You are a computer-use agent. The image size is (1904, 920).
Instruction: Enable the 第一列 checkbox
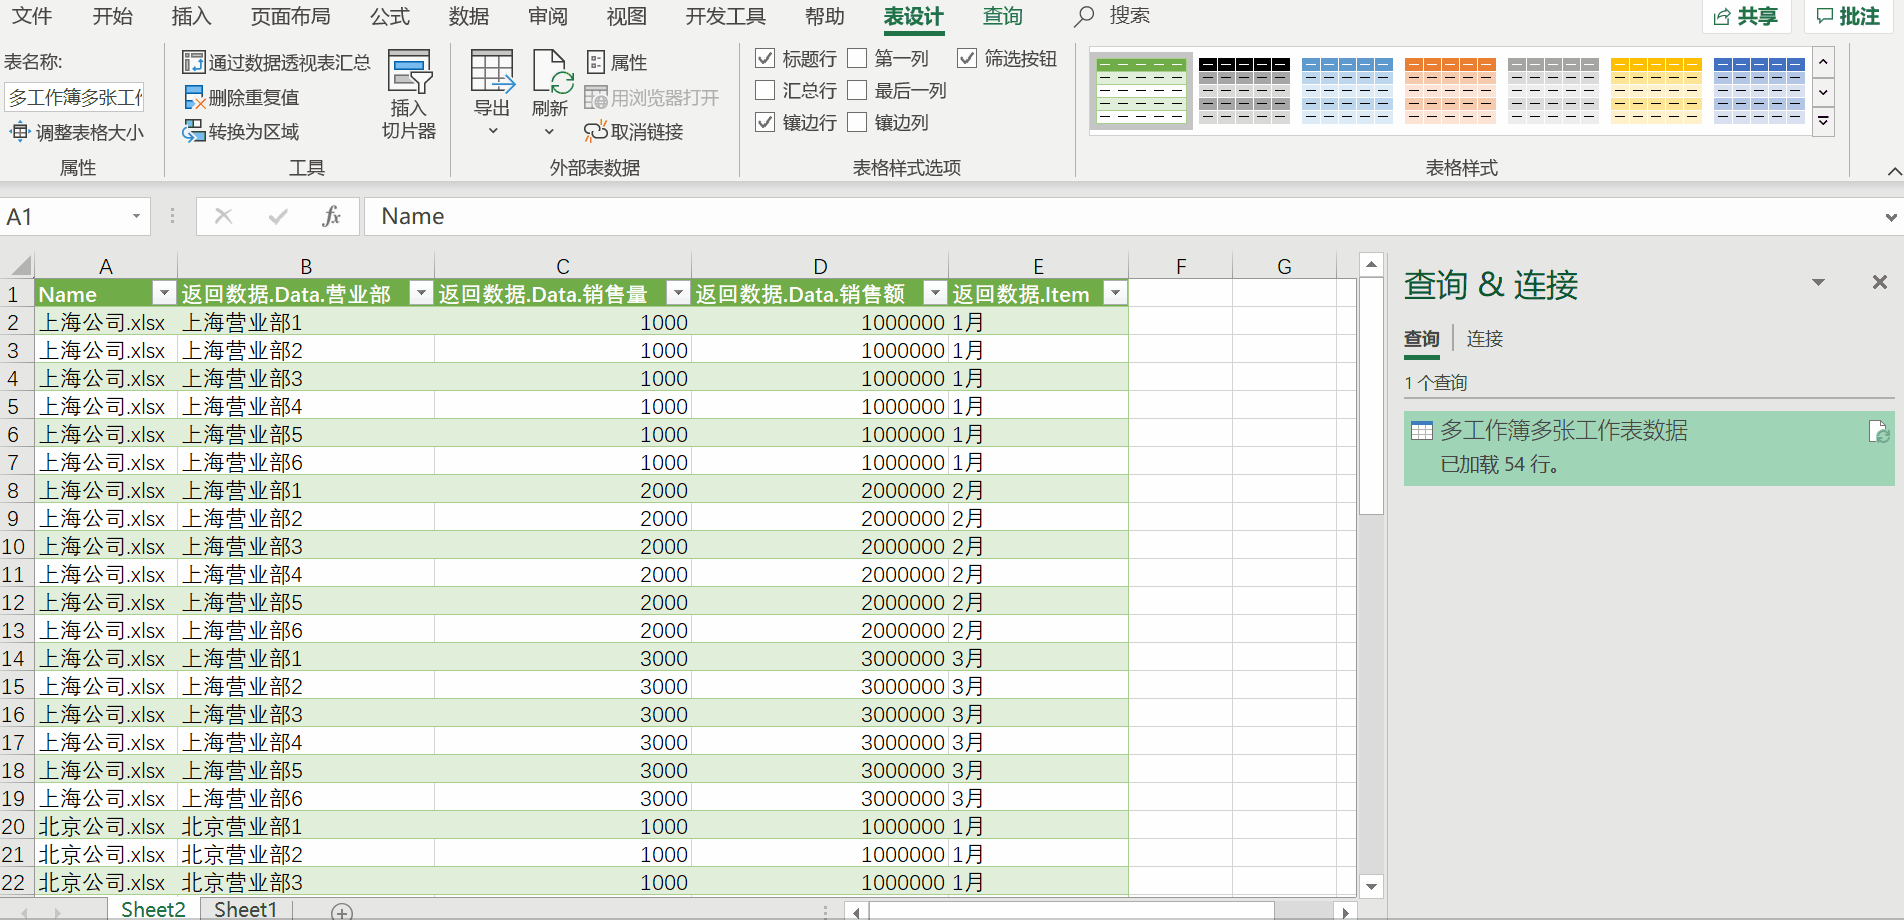point(857,58)
